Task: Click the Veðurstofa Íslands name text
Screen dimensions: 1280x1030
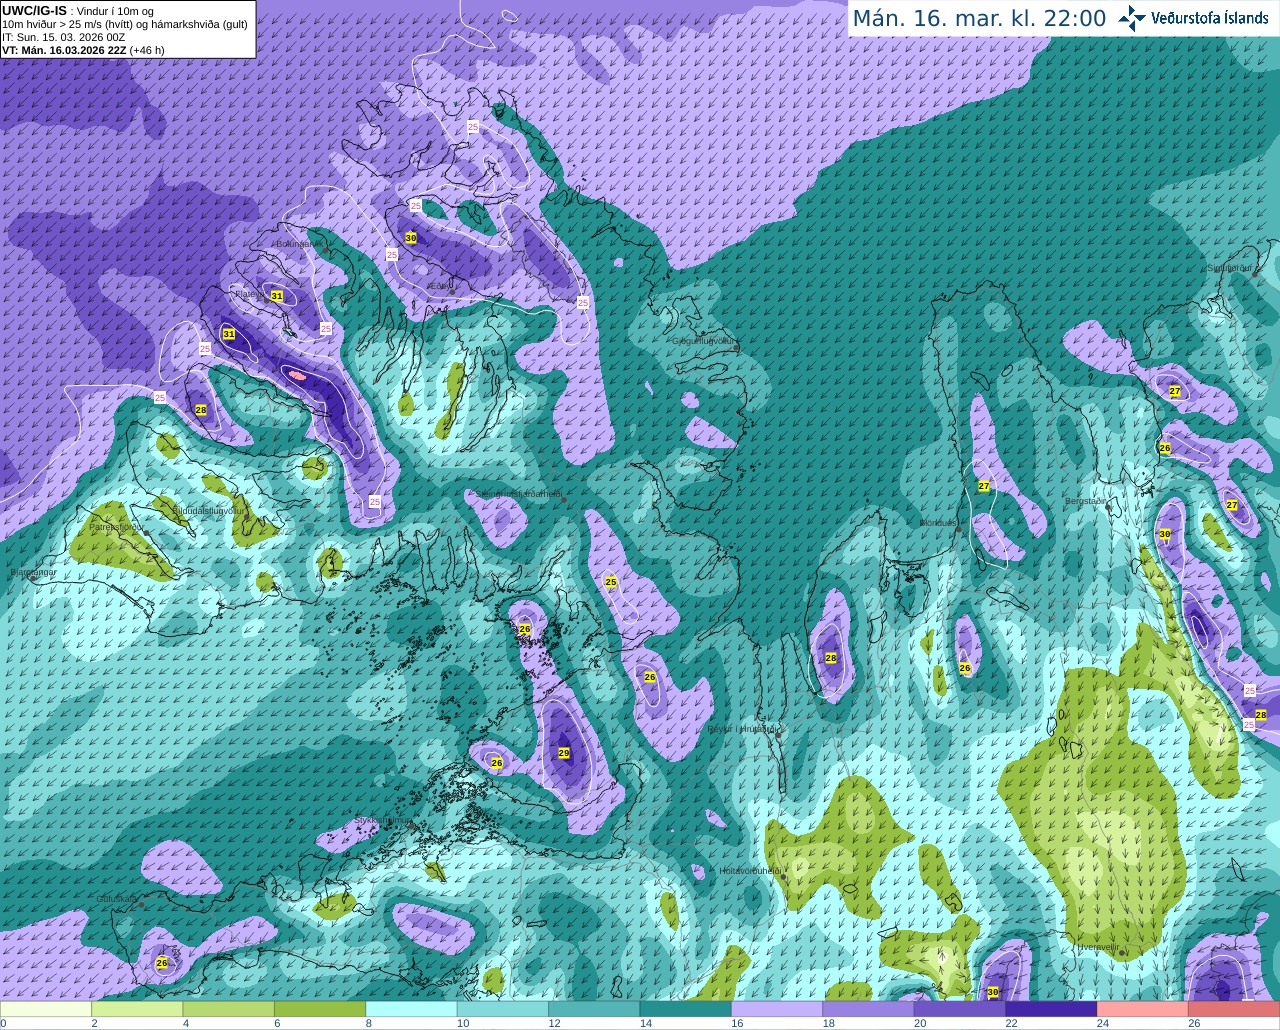Action: point(1209,18)
